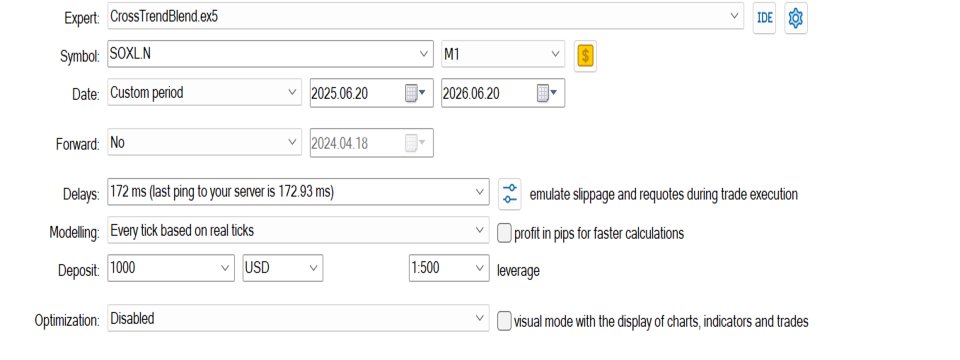960x360 pixels.
Task: Enable visual mode checkbox
Action: [504, 321]
